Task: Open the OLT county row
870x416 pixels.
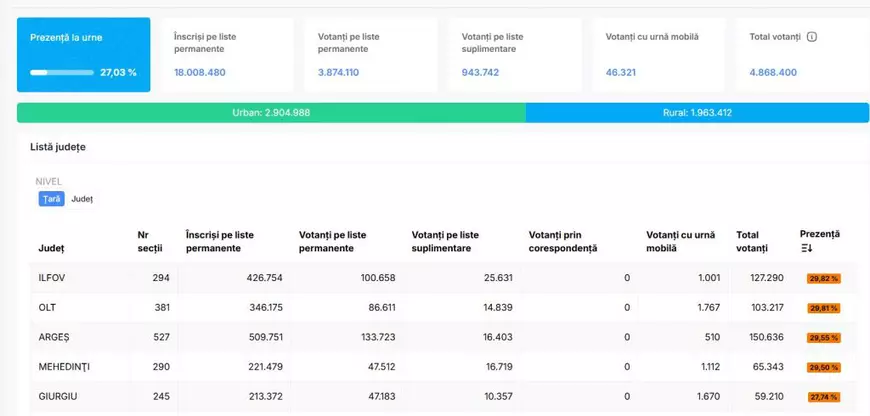Action: pyautogui.click(x=47, y=308)
